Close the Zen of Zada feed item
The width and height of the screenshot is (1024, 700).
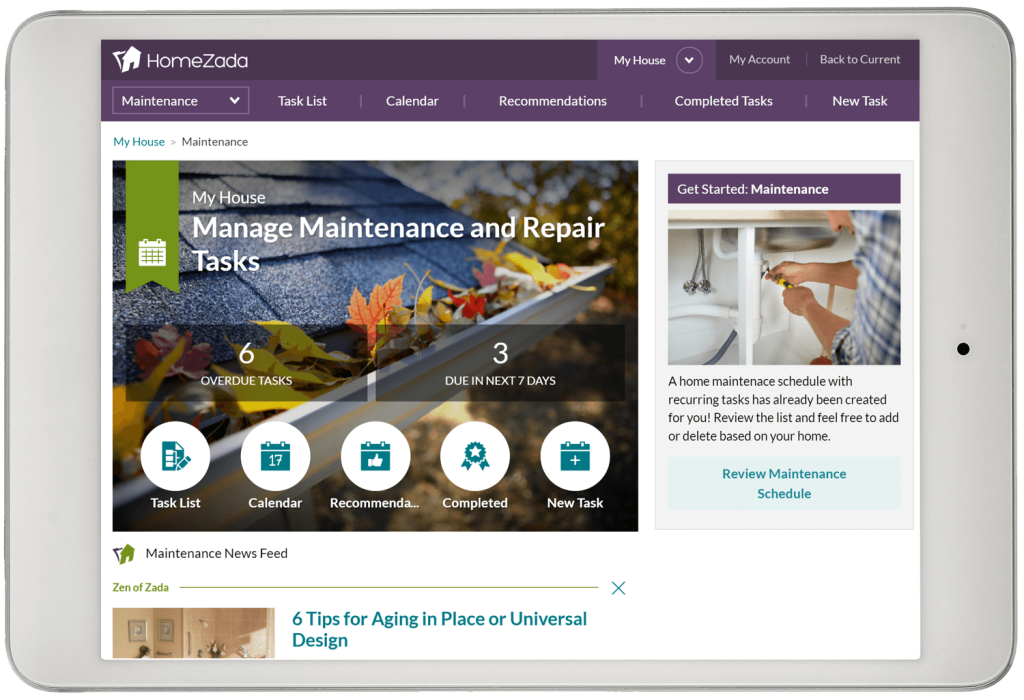point(618,588)
